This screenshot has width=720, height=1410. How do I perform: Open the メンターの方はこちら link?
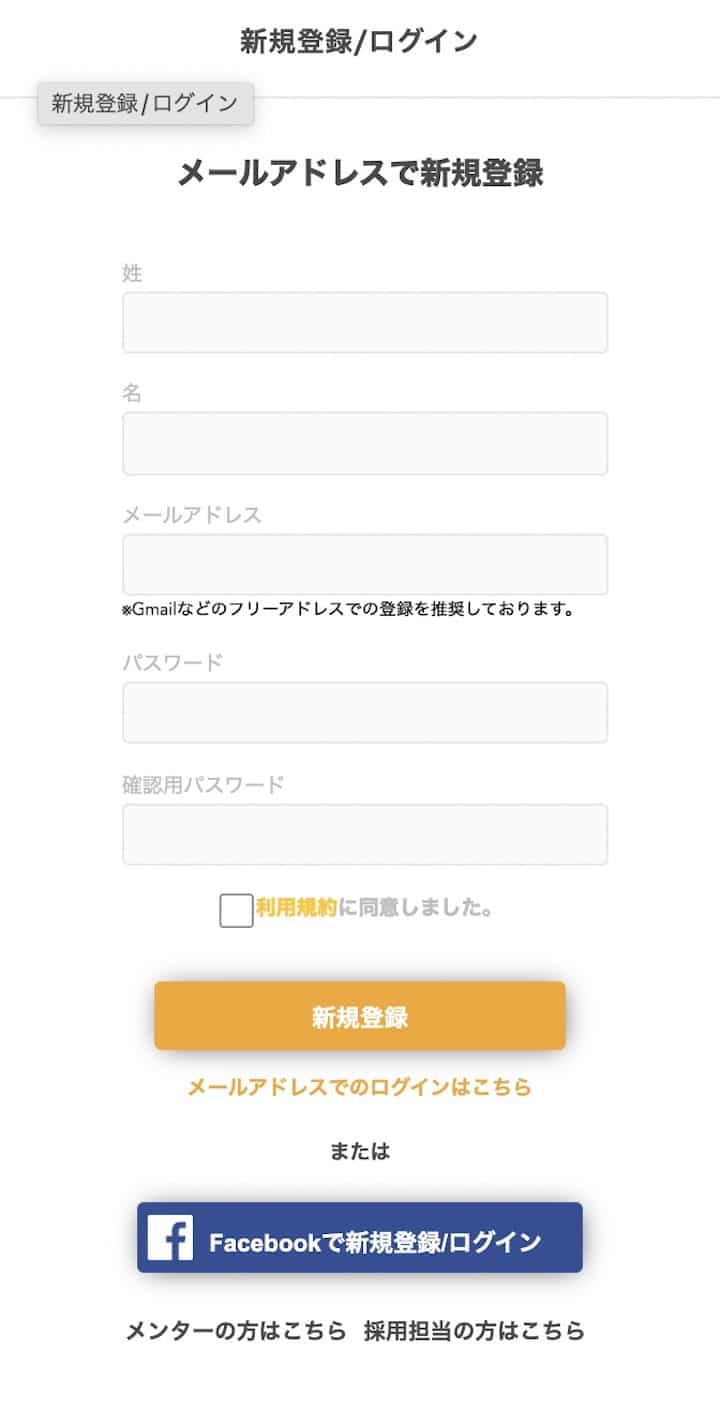pyautogui.click(x=236, y=1331)
